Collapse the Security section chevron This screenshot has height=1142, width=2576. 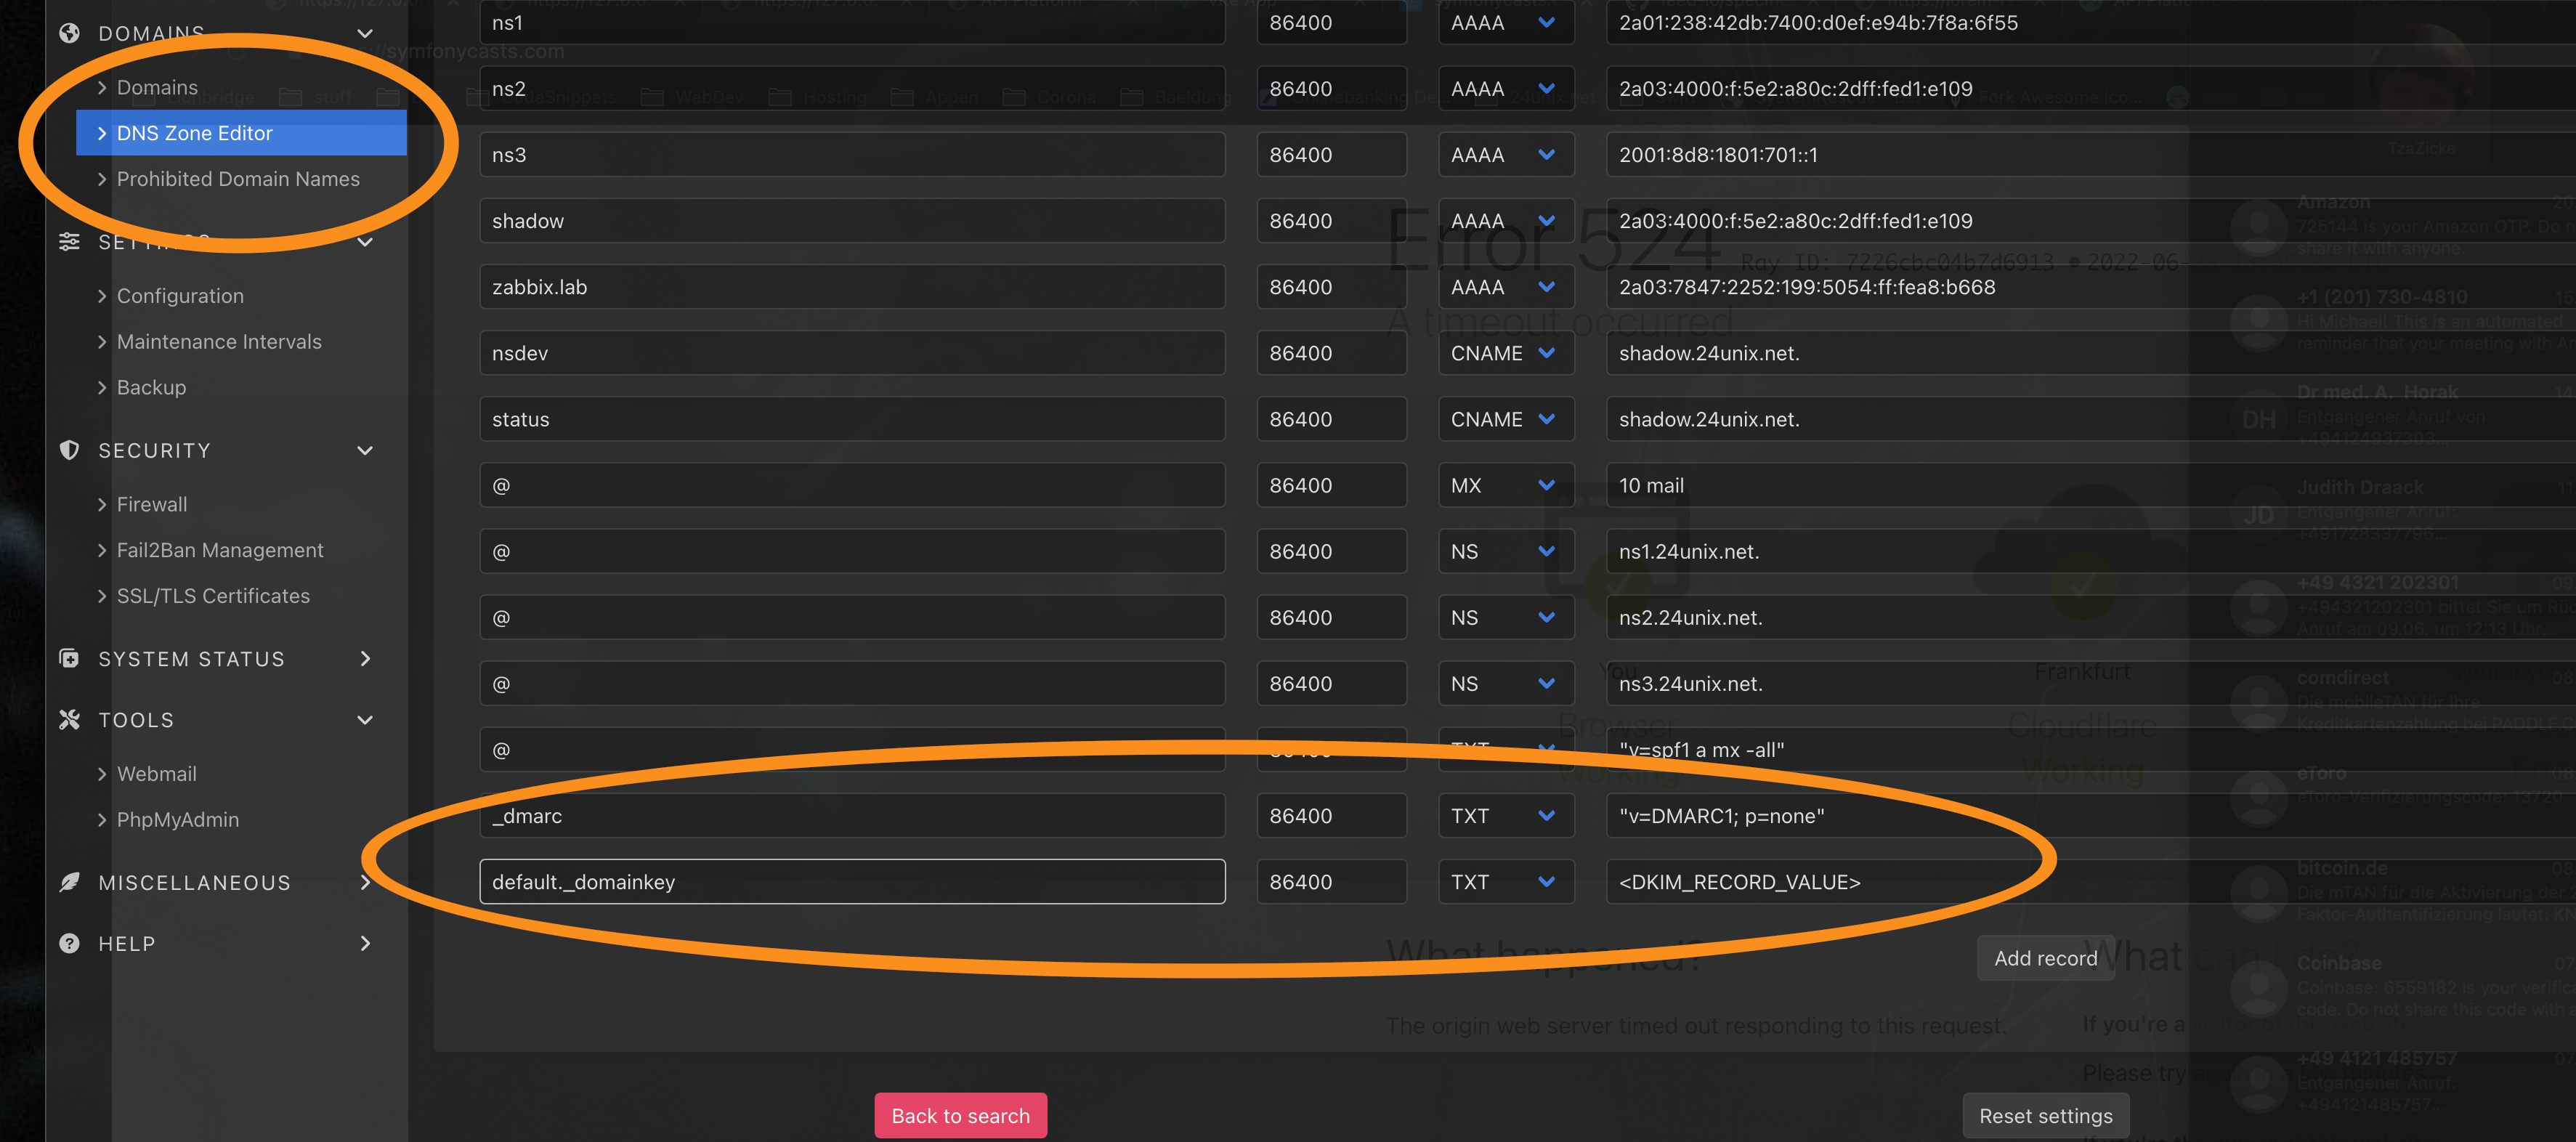(365, 450)
